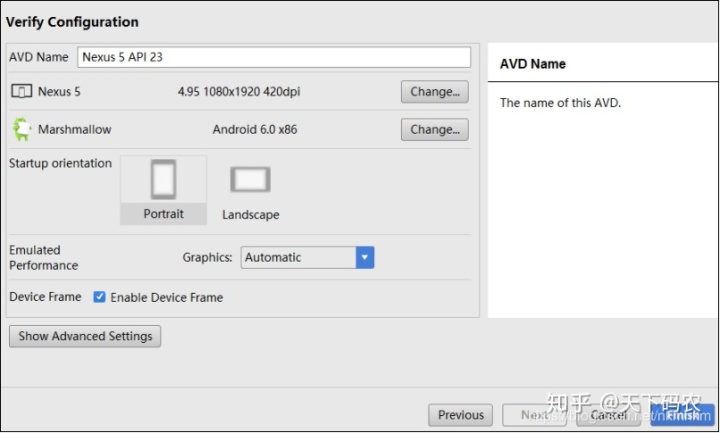
Task: Click the disabled Next button
Action: point(534,415)
